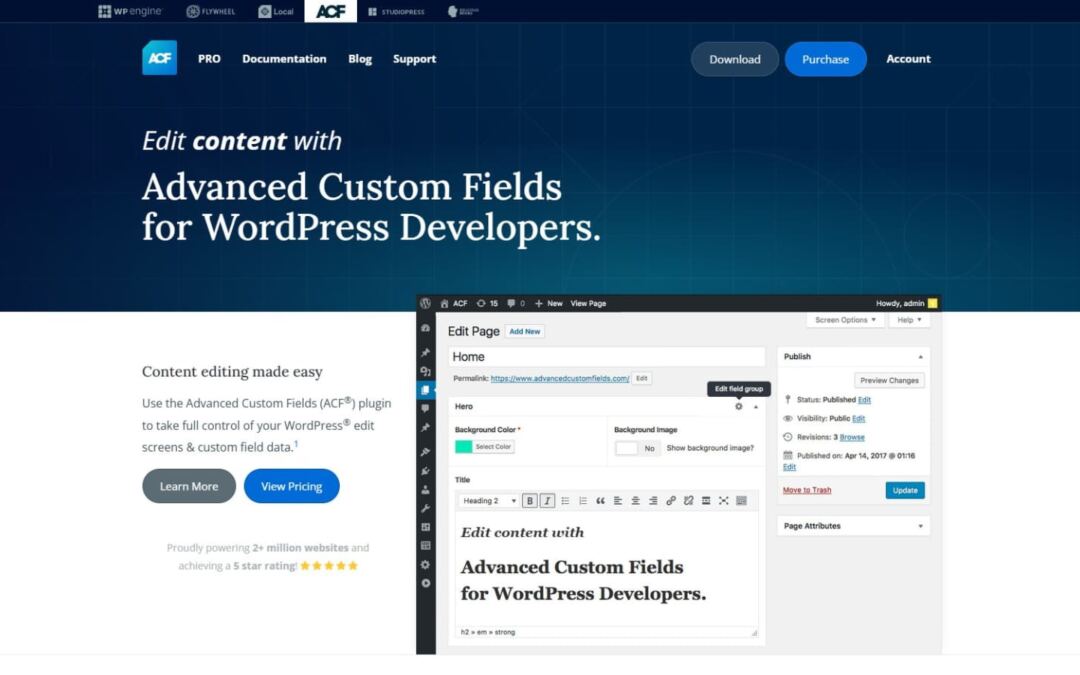Open the Documentation menu in the site navigation
Viewport: 1080px width, 675px height.
[x=284, y=59]
